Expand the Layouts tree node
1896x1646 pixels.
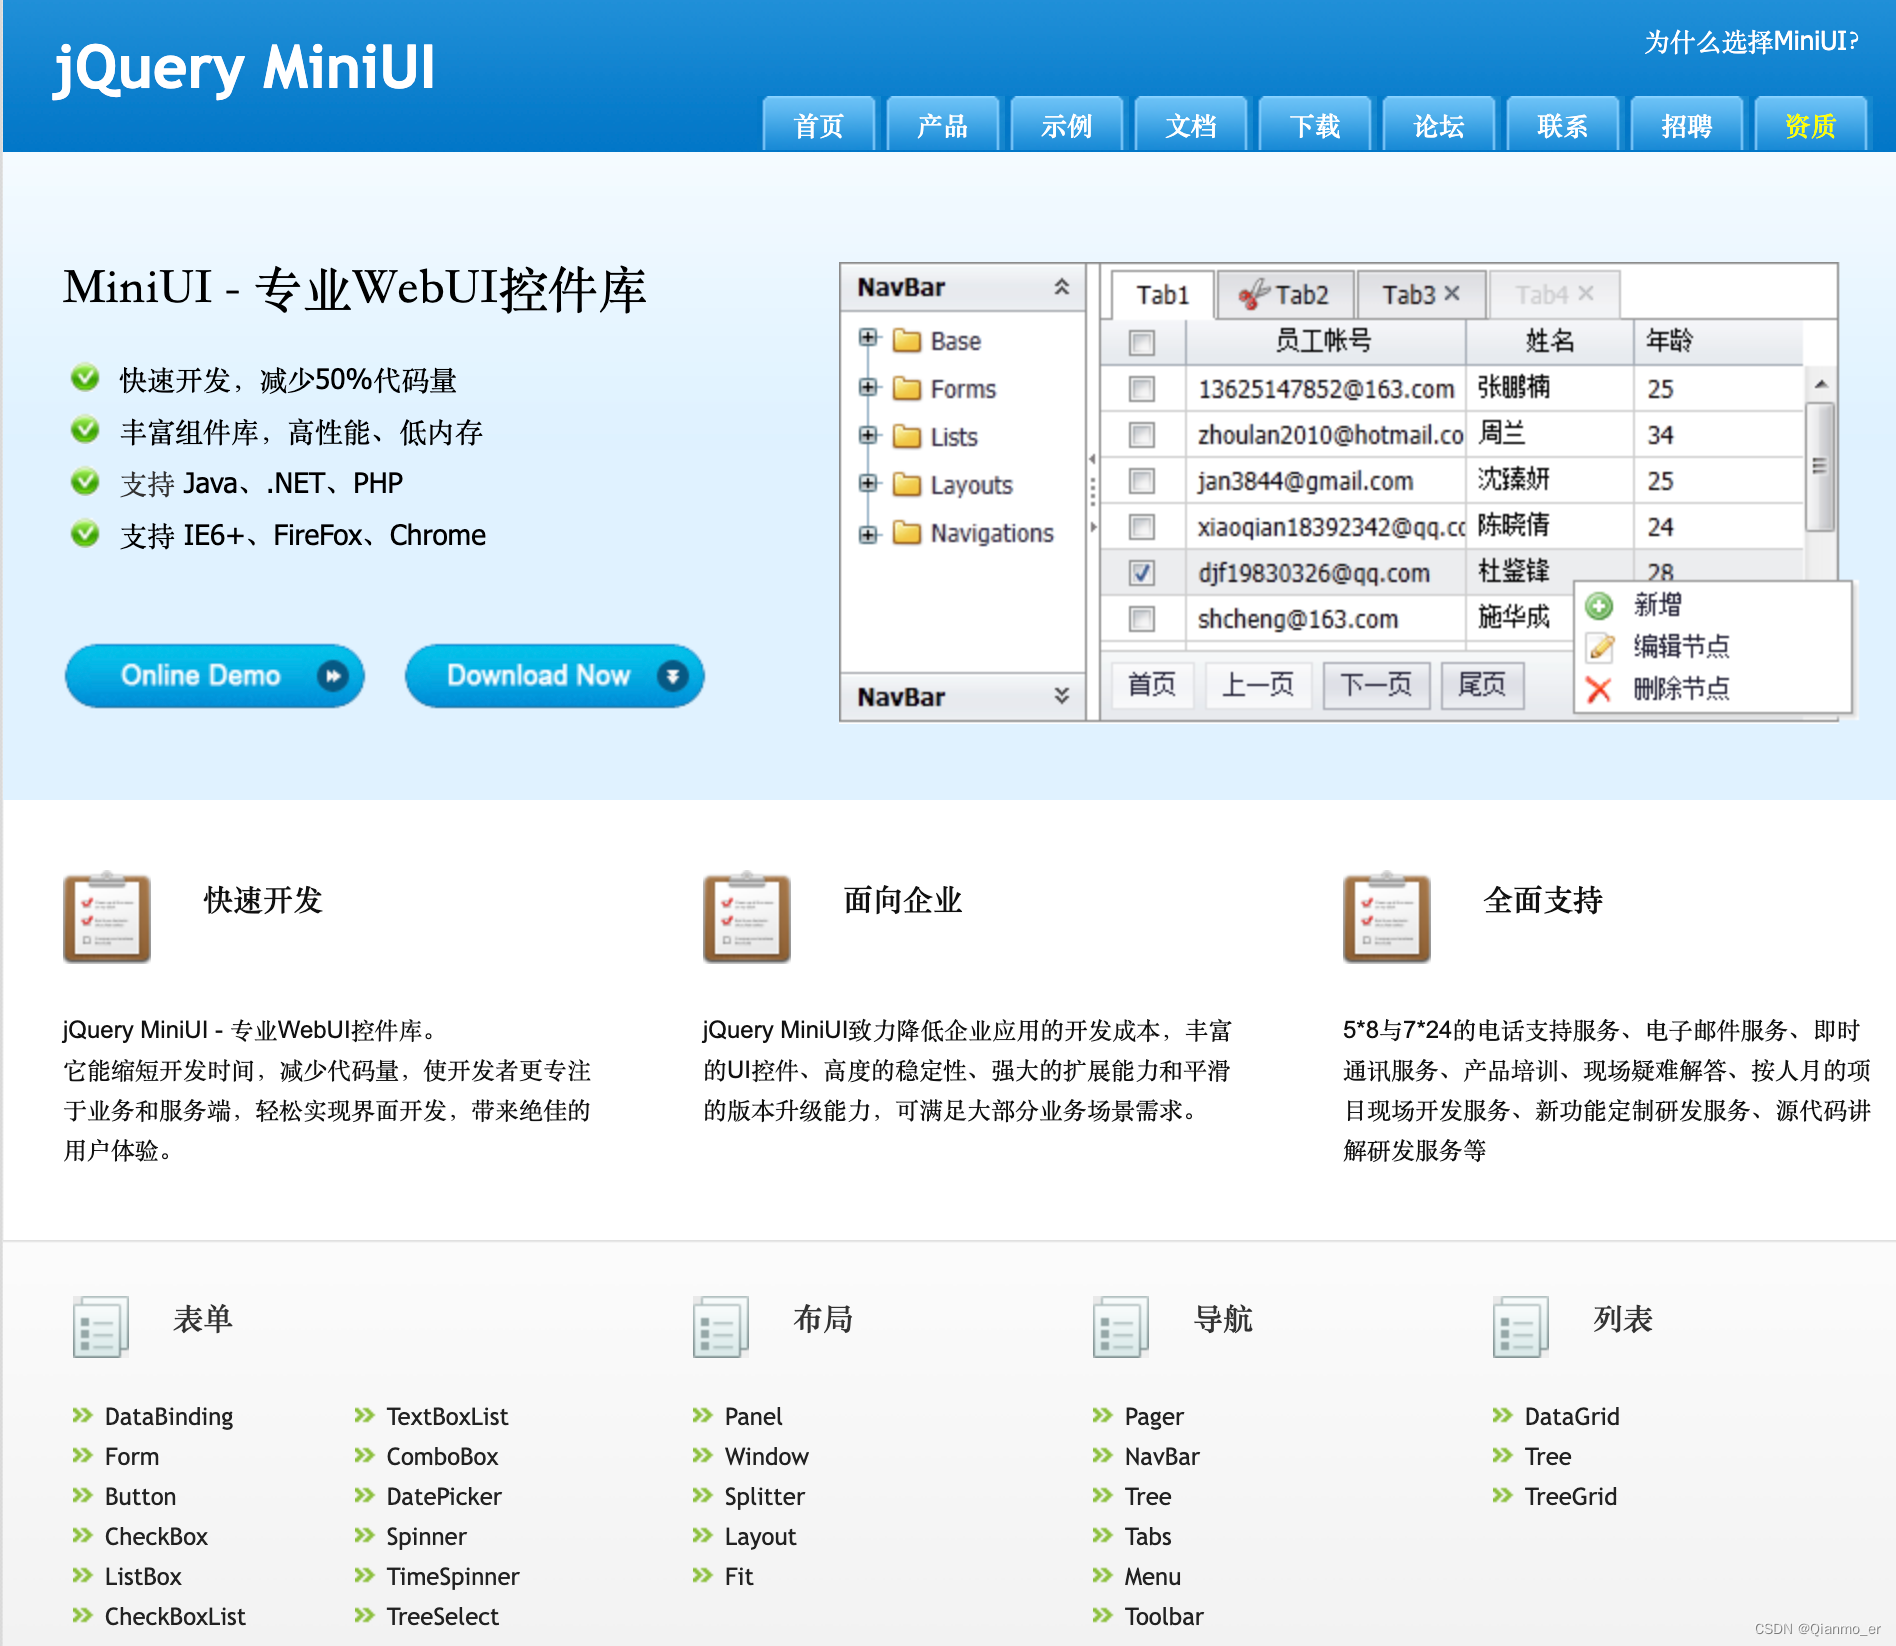(x=868, y=483)
